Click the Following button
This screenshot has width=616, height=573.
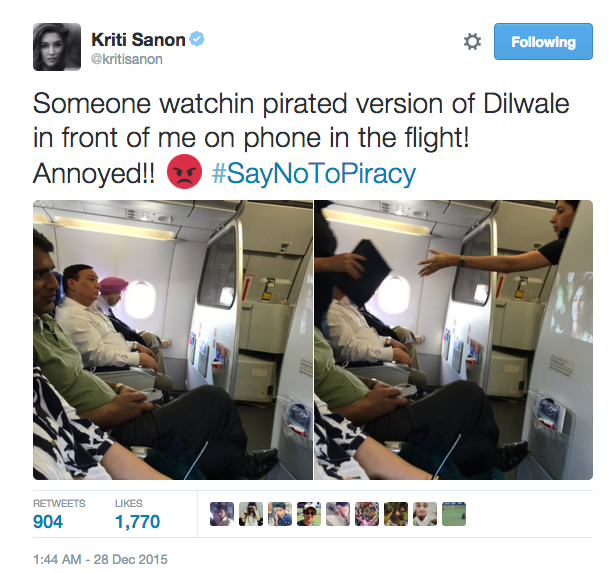(543, 42)
